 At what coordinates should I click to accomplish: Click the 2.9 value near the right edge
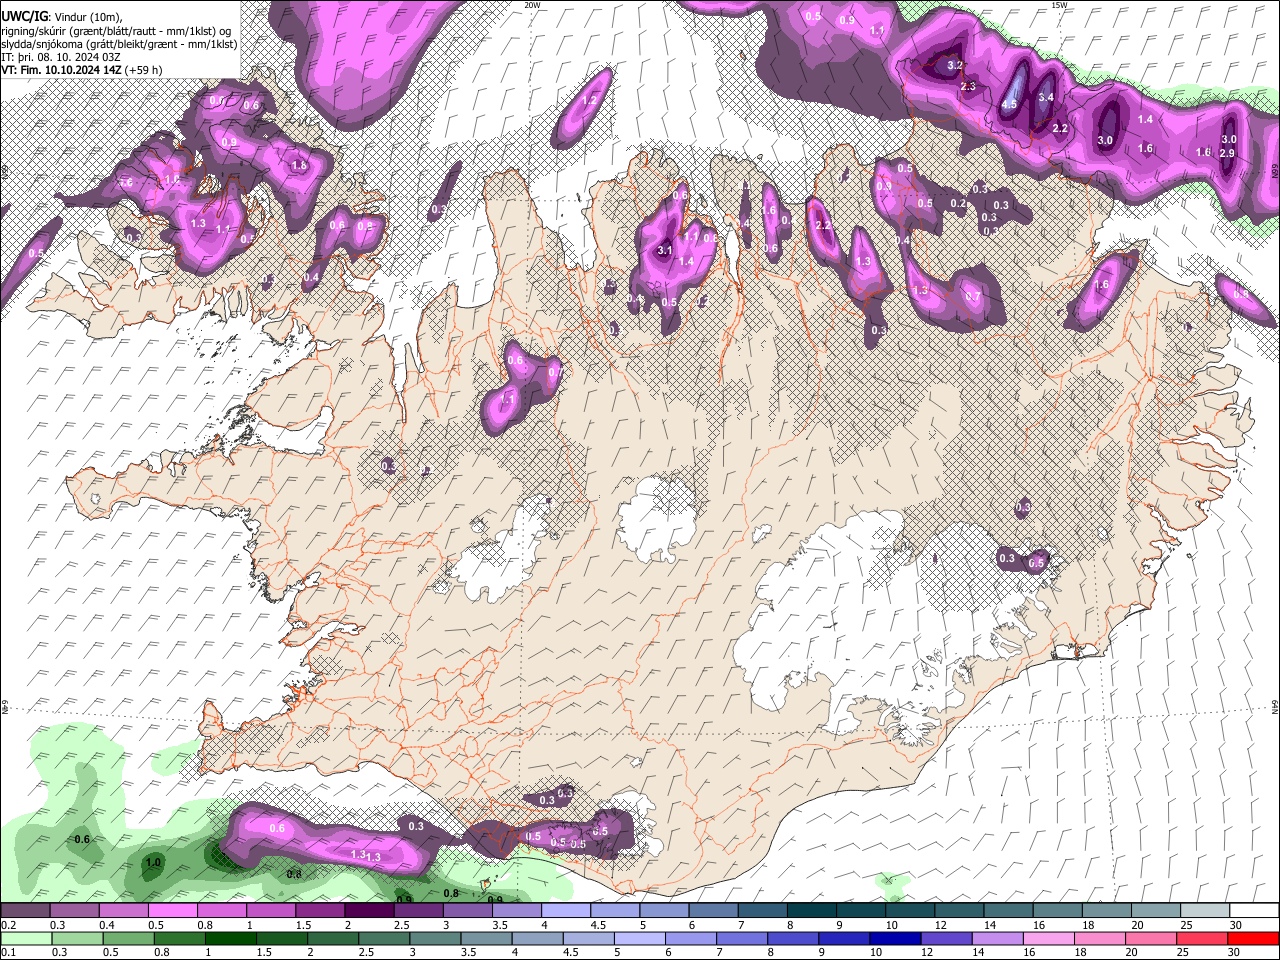point(1229,153)
